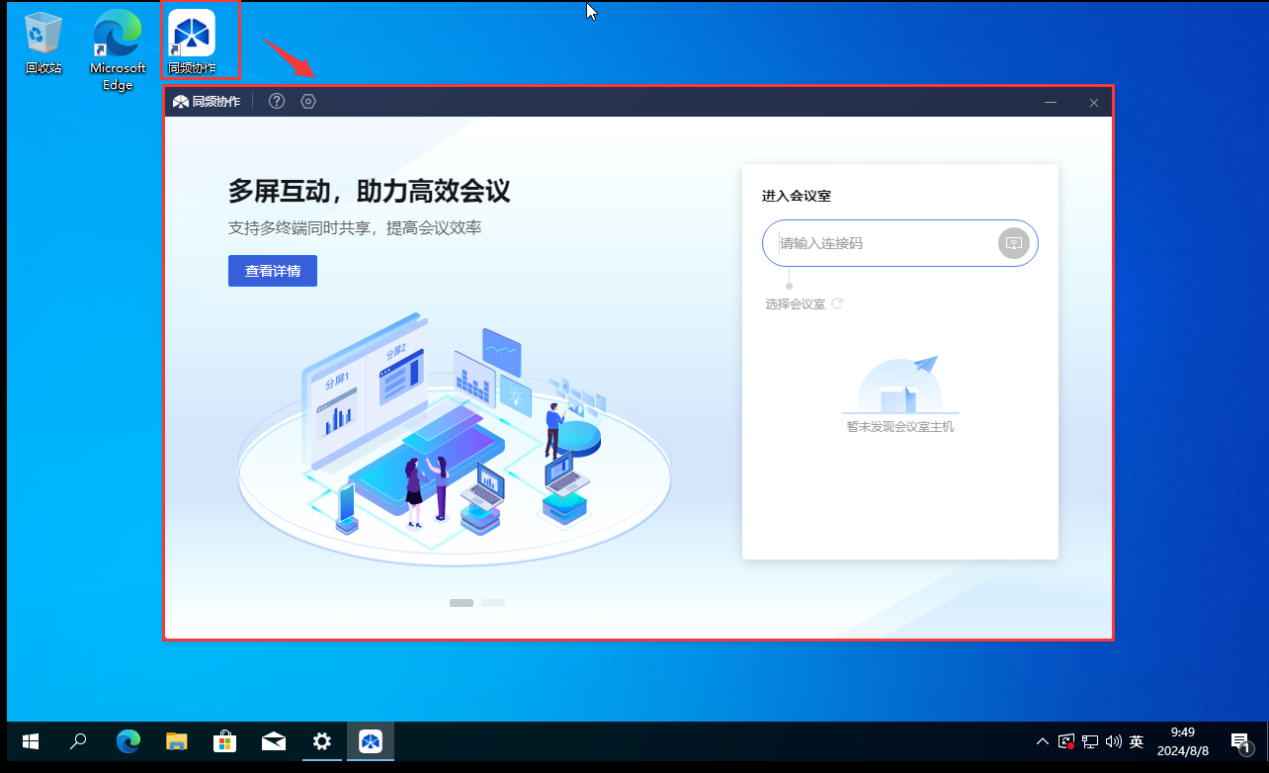Viewport: 1269px width, 773px height.
Task: Select the 同频协作 desktop shortcut
Action: (192, 41)
